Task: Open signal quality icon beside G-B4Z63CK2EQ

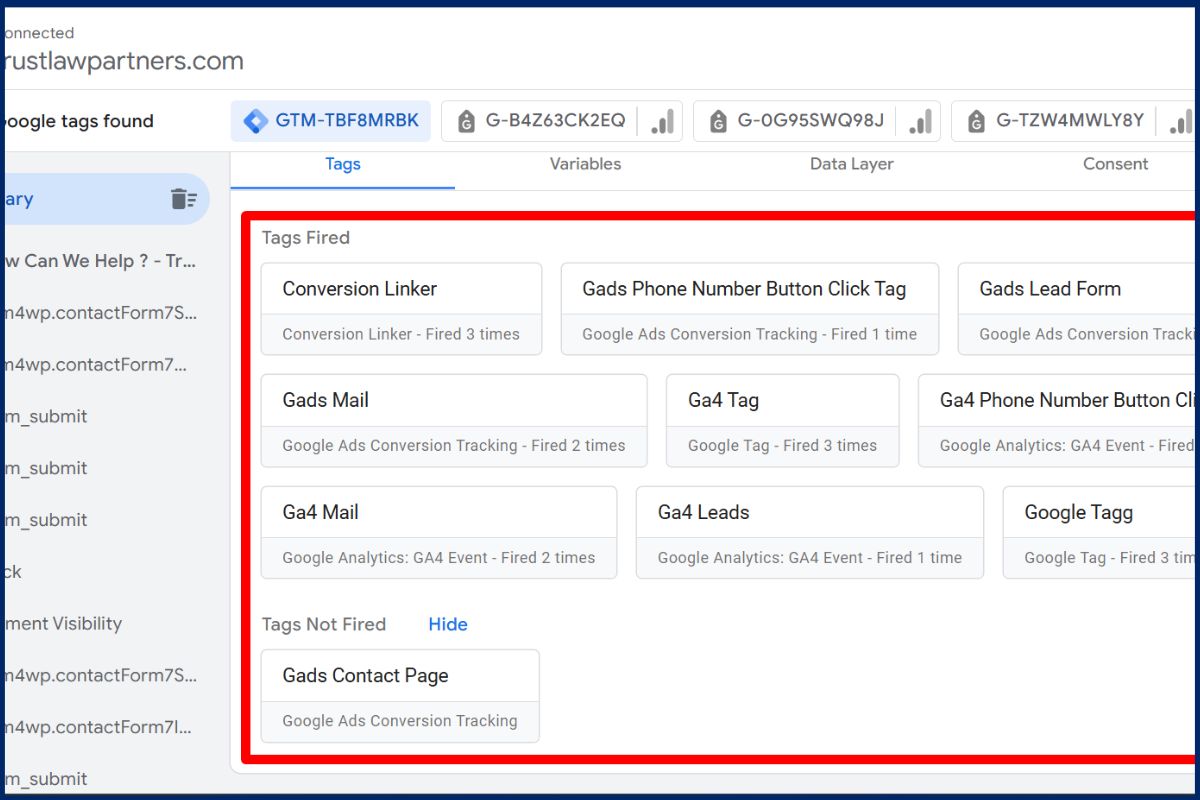Action: (664, 121)
